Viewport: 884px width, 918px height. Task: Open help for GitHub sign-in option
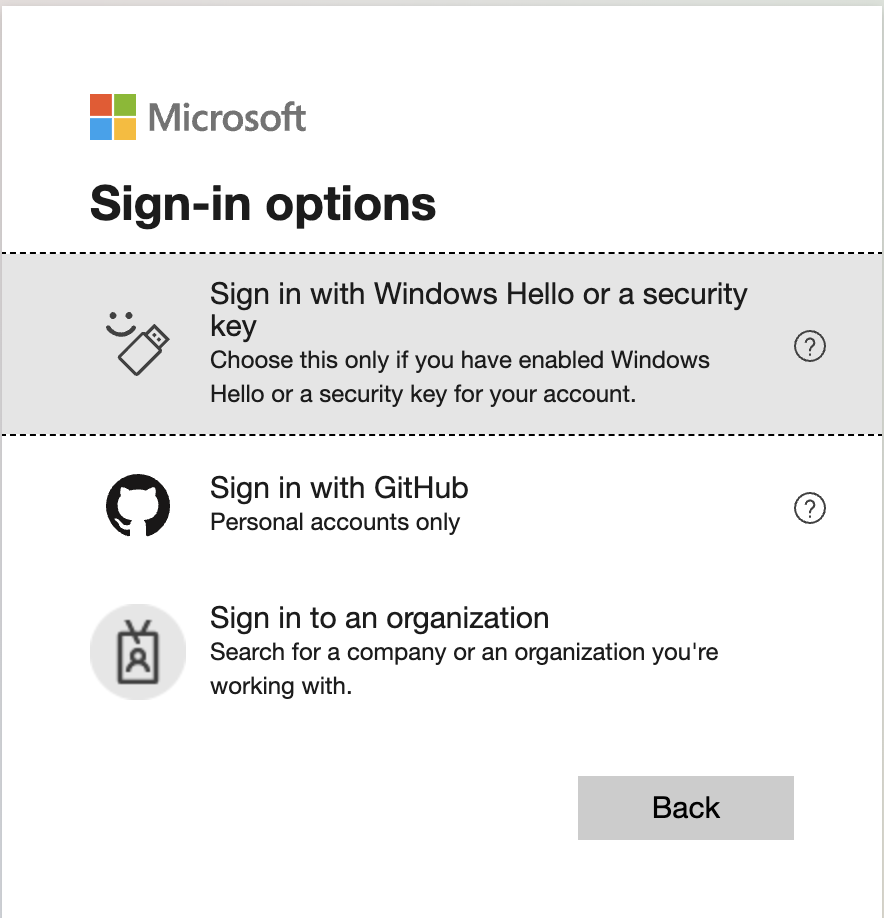[x=809, y=509]
